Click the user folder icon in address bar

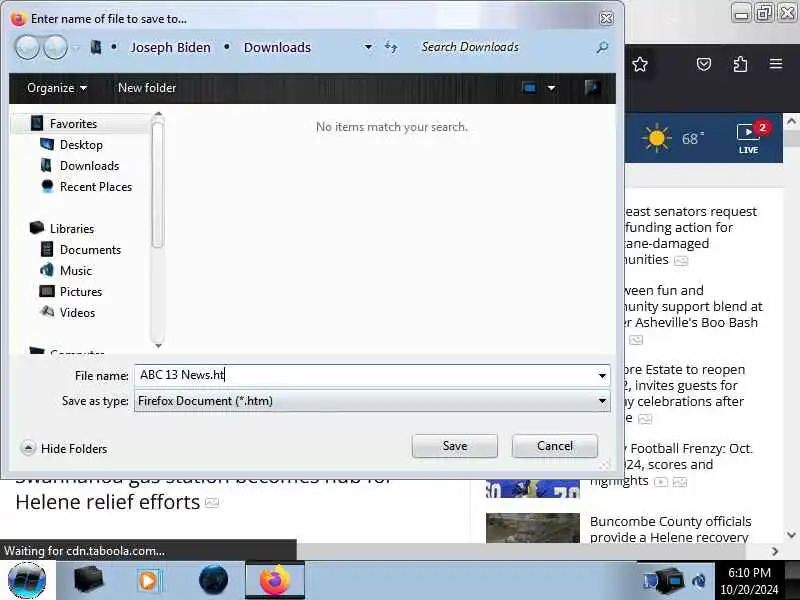point(96,47)
